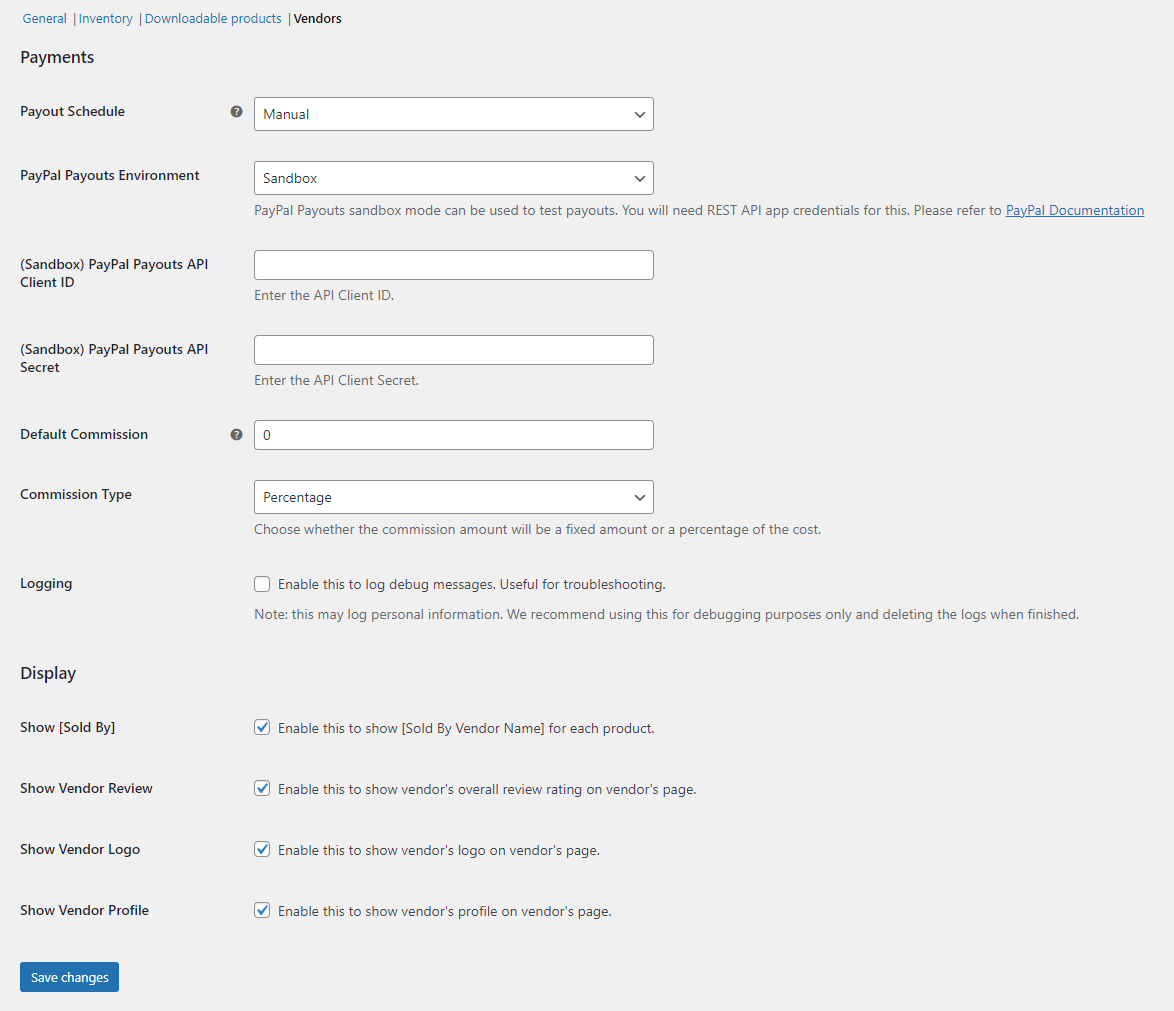
Task: Click the 'Enable this to log debug messages' label
Action: (472, 584)
